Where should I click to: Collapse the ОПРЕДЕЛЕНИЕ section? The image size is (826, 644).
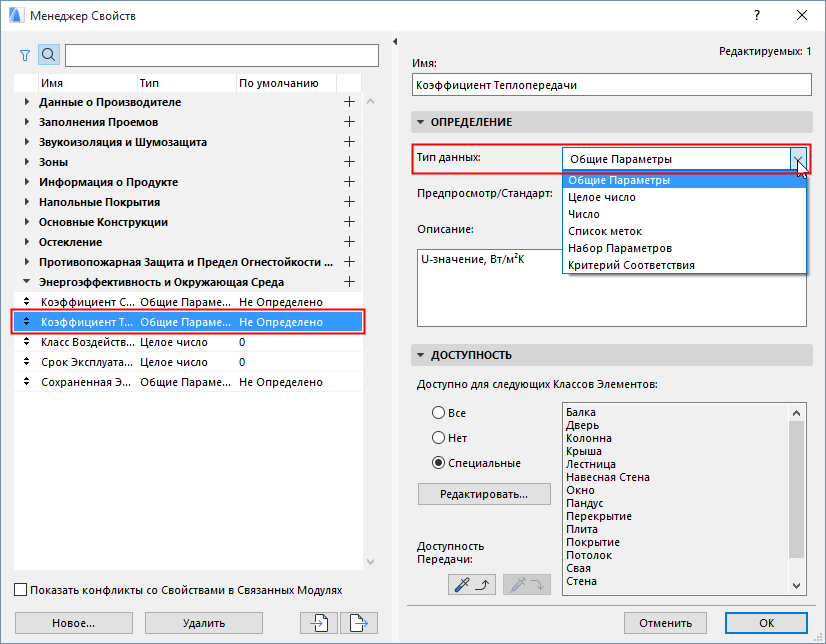[x=420, y=122]
